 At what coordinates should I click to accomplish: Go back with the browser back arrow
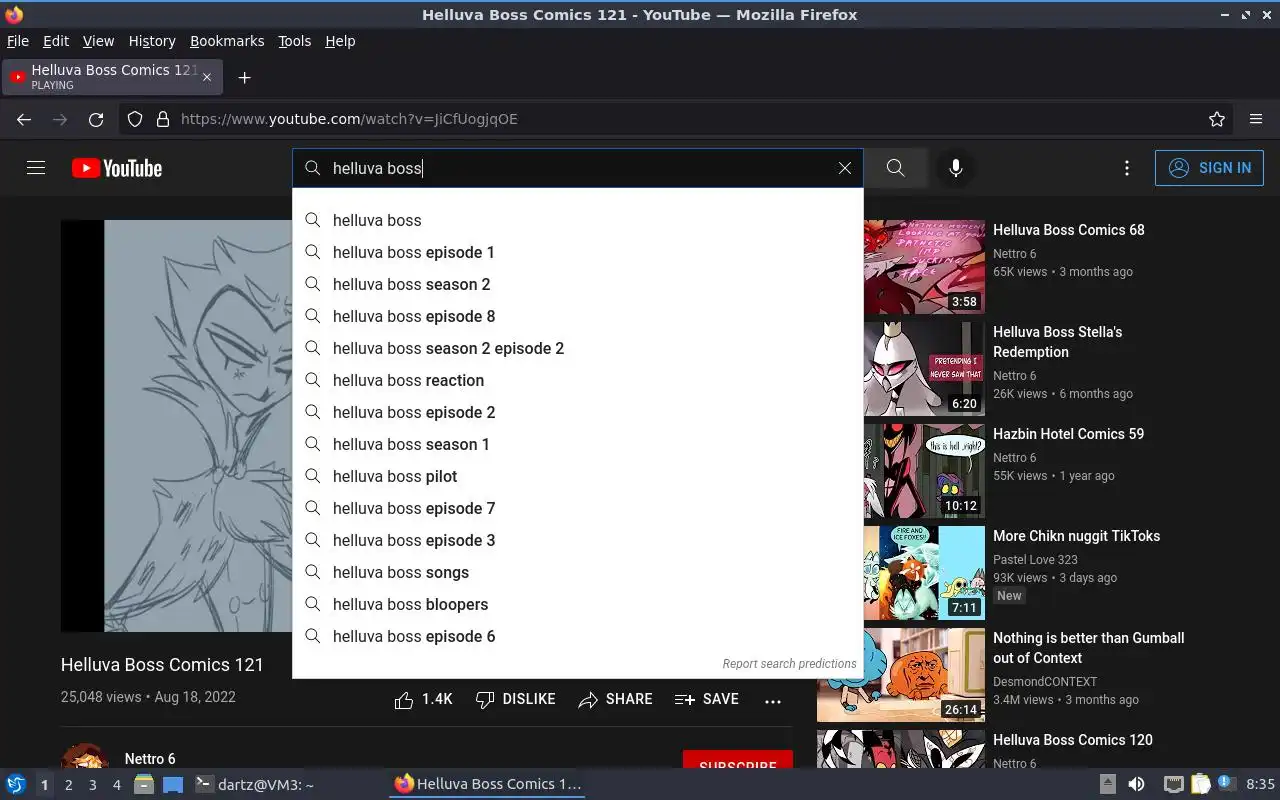24,119
